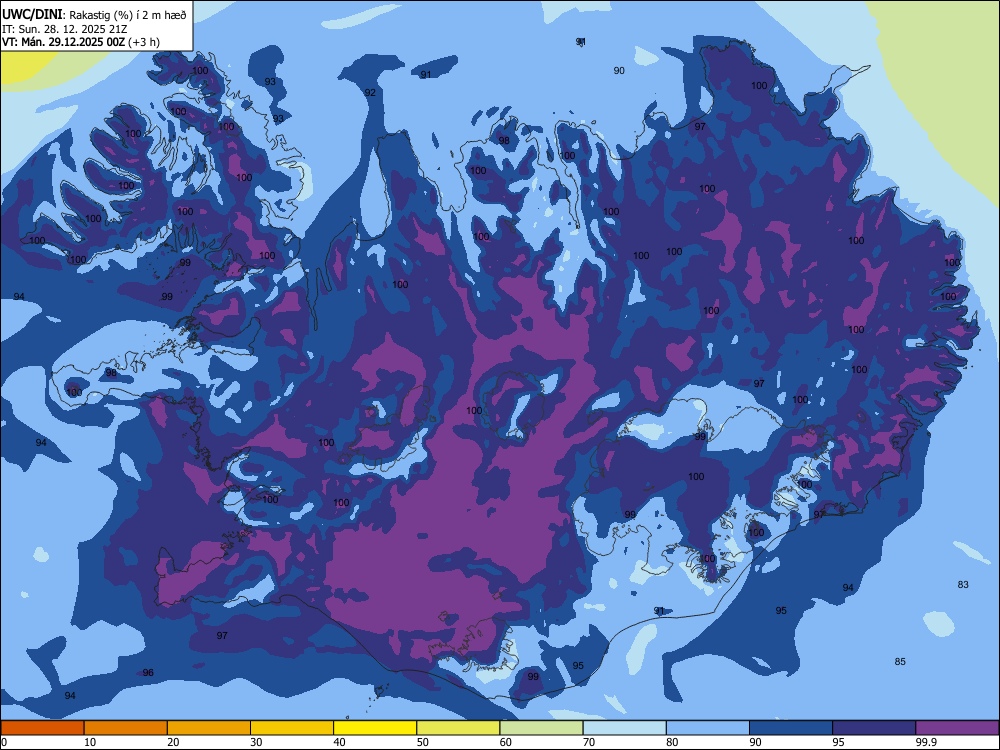Click the 'VT: Mán. 29.12.2025 00Z' valid time
The width and height of the screenshot is (1000, 750).
64,42
